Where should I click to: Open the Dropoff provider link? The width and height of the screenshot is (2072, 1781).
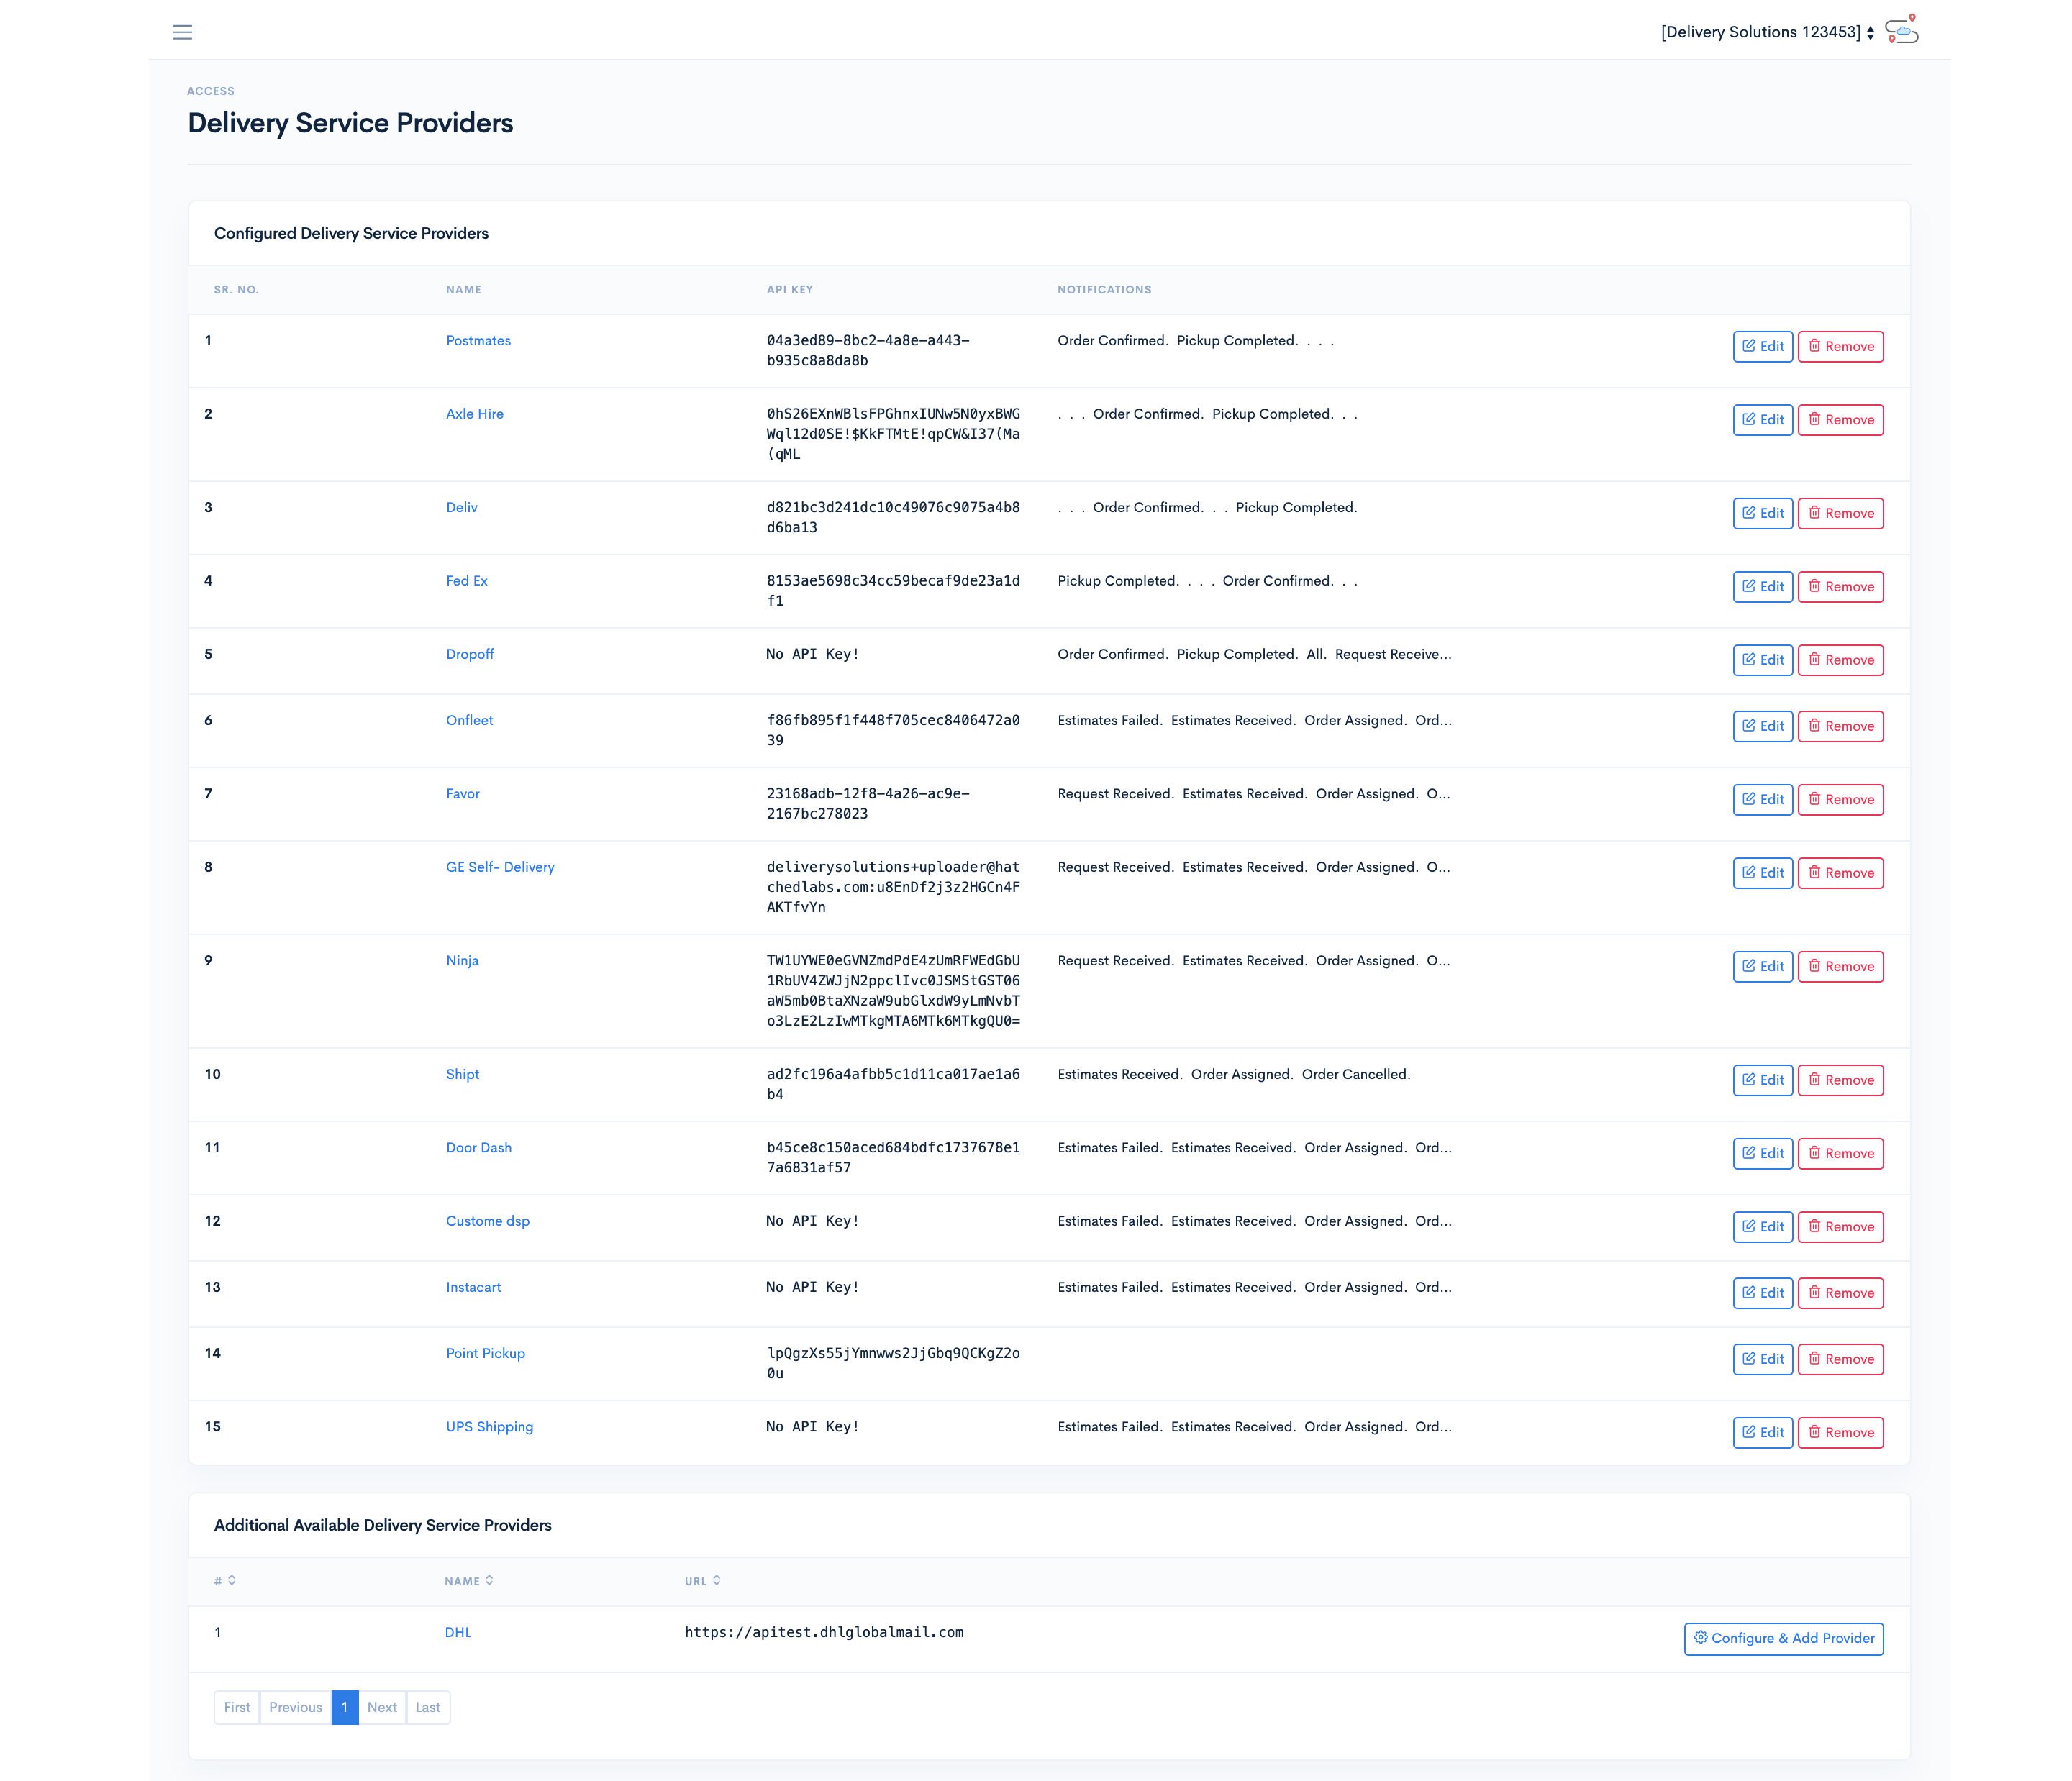tap(469, 655)
